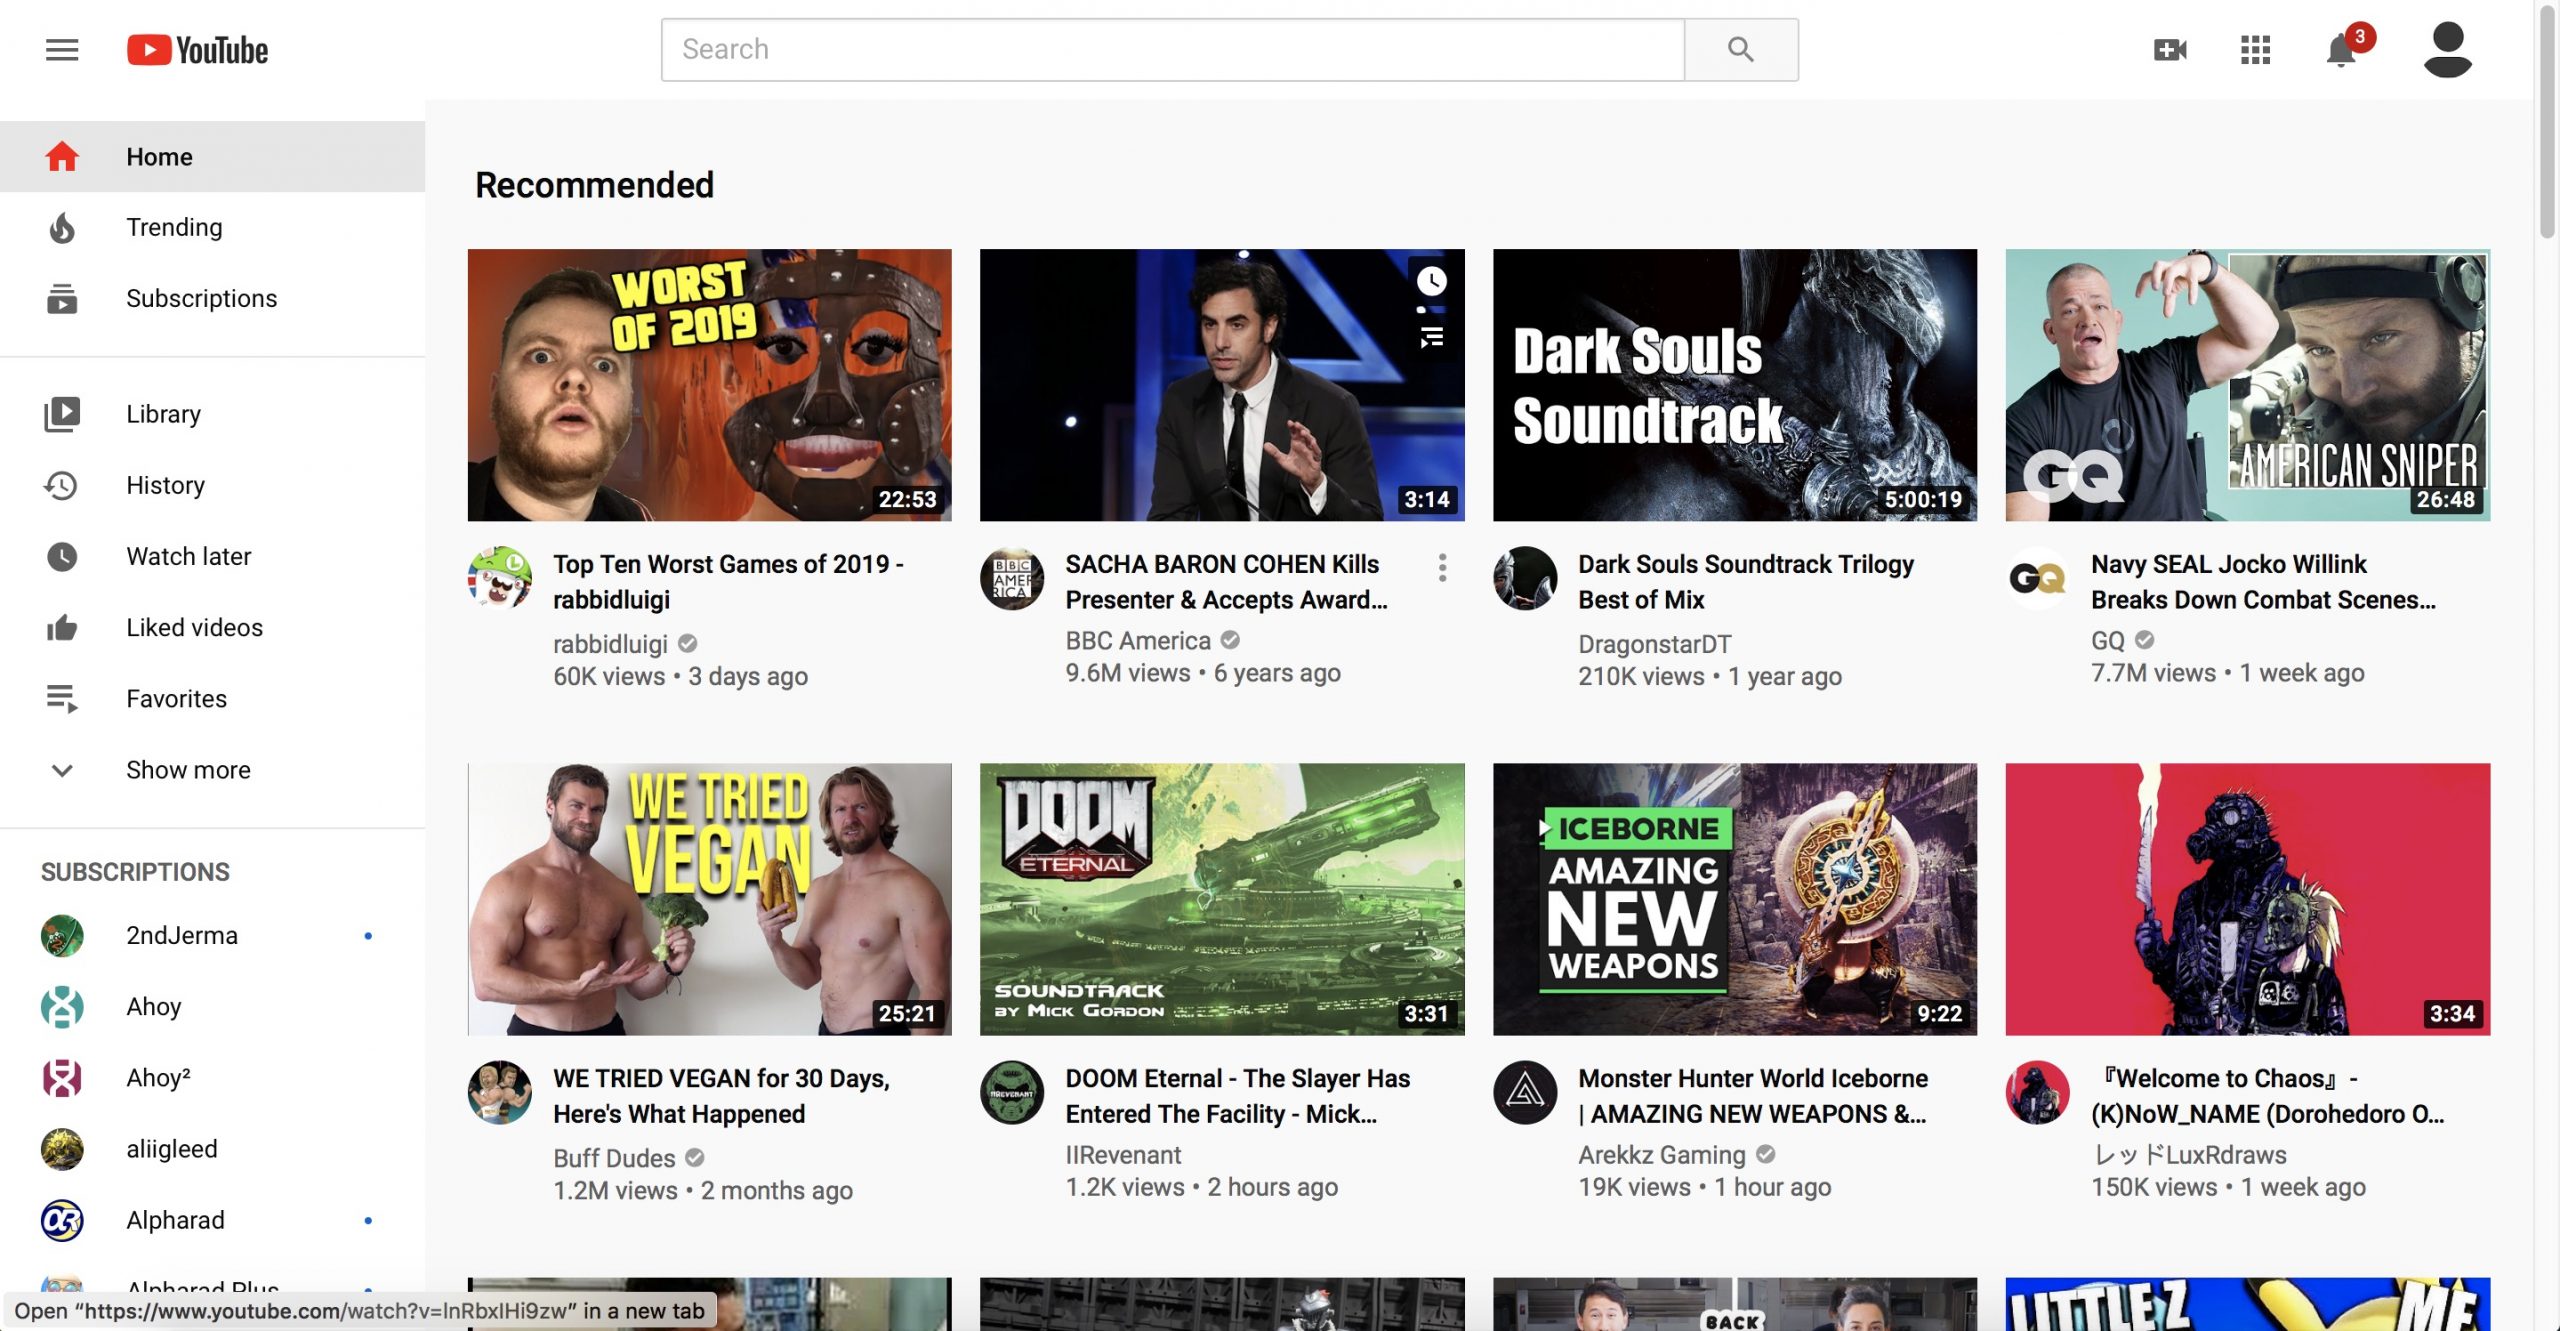
Task: Open WE TRIED VEGAN for 30 Days title
Action: click(x=721, y=1096)
